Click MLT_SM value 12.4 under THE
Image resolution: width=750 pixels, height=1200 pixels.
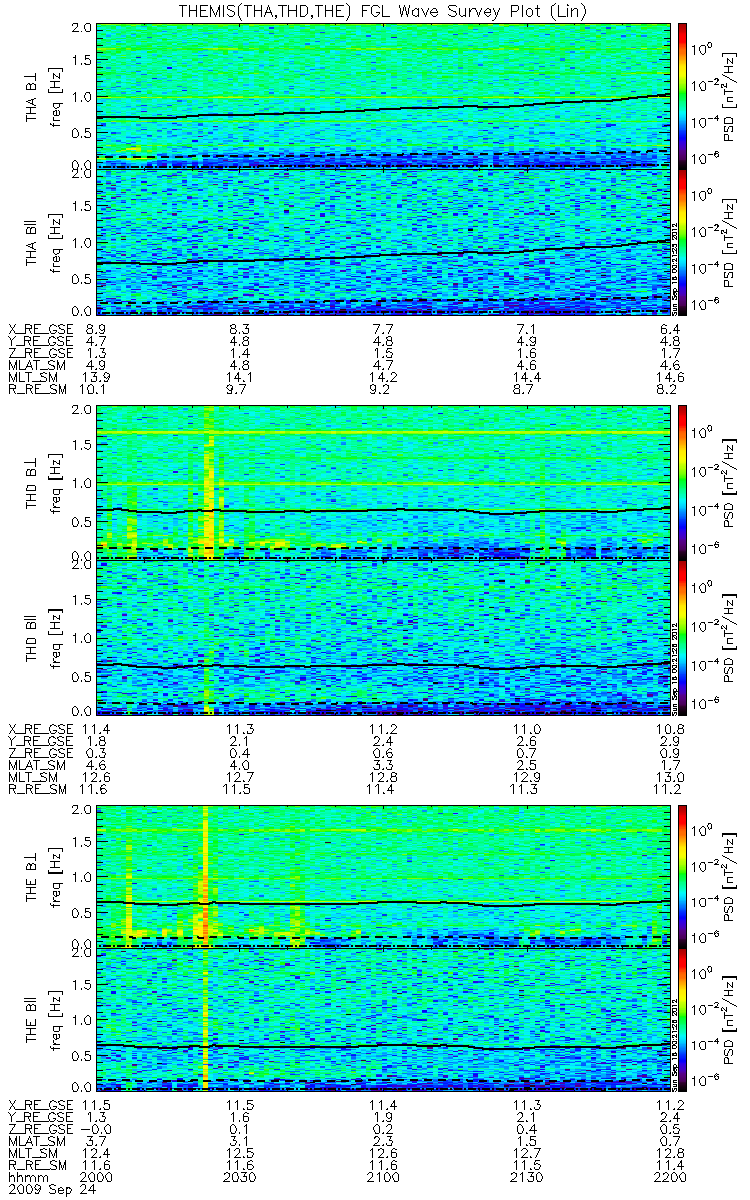pos(98,1153)
